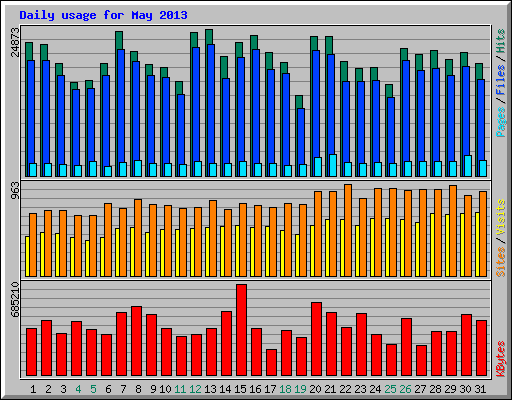Click day label 10 on the x-axis

[x=165, y=389]
